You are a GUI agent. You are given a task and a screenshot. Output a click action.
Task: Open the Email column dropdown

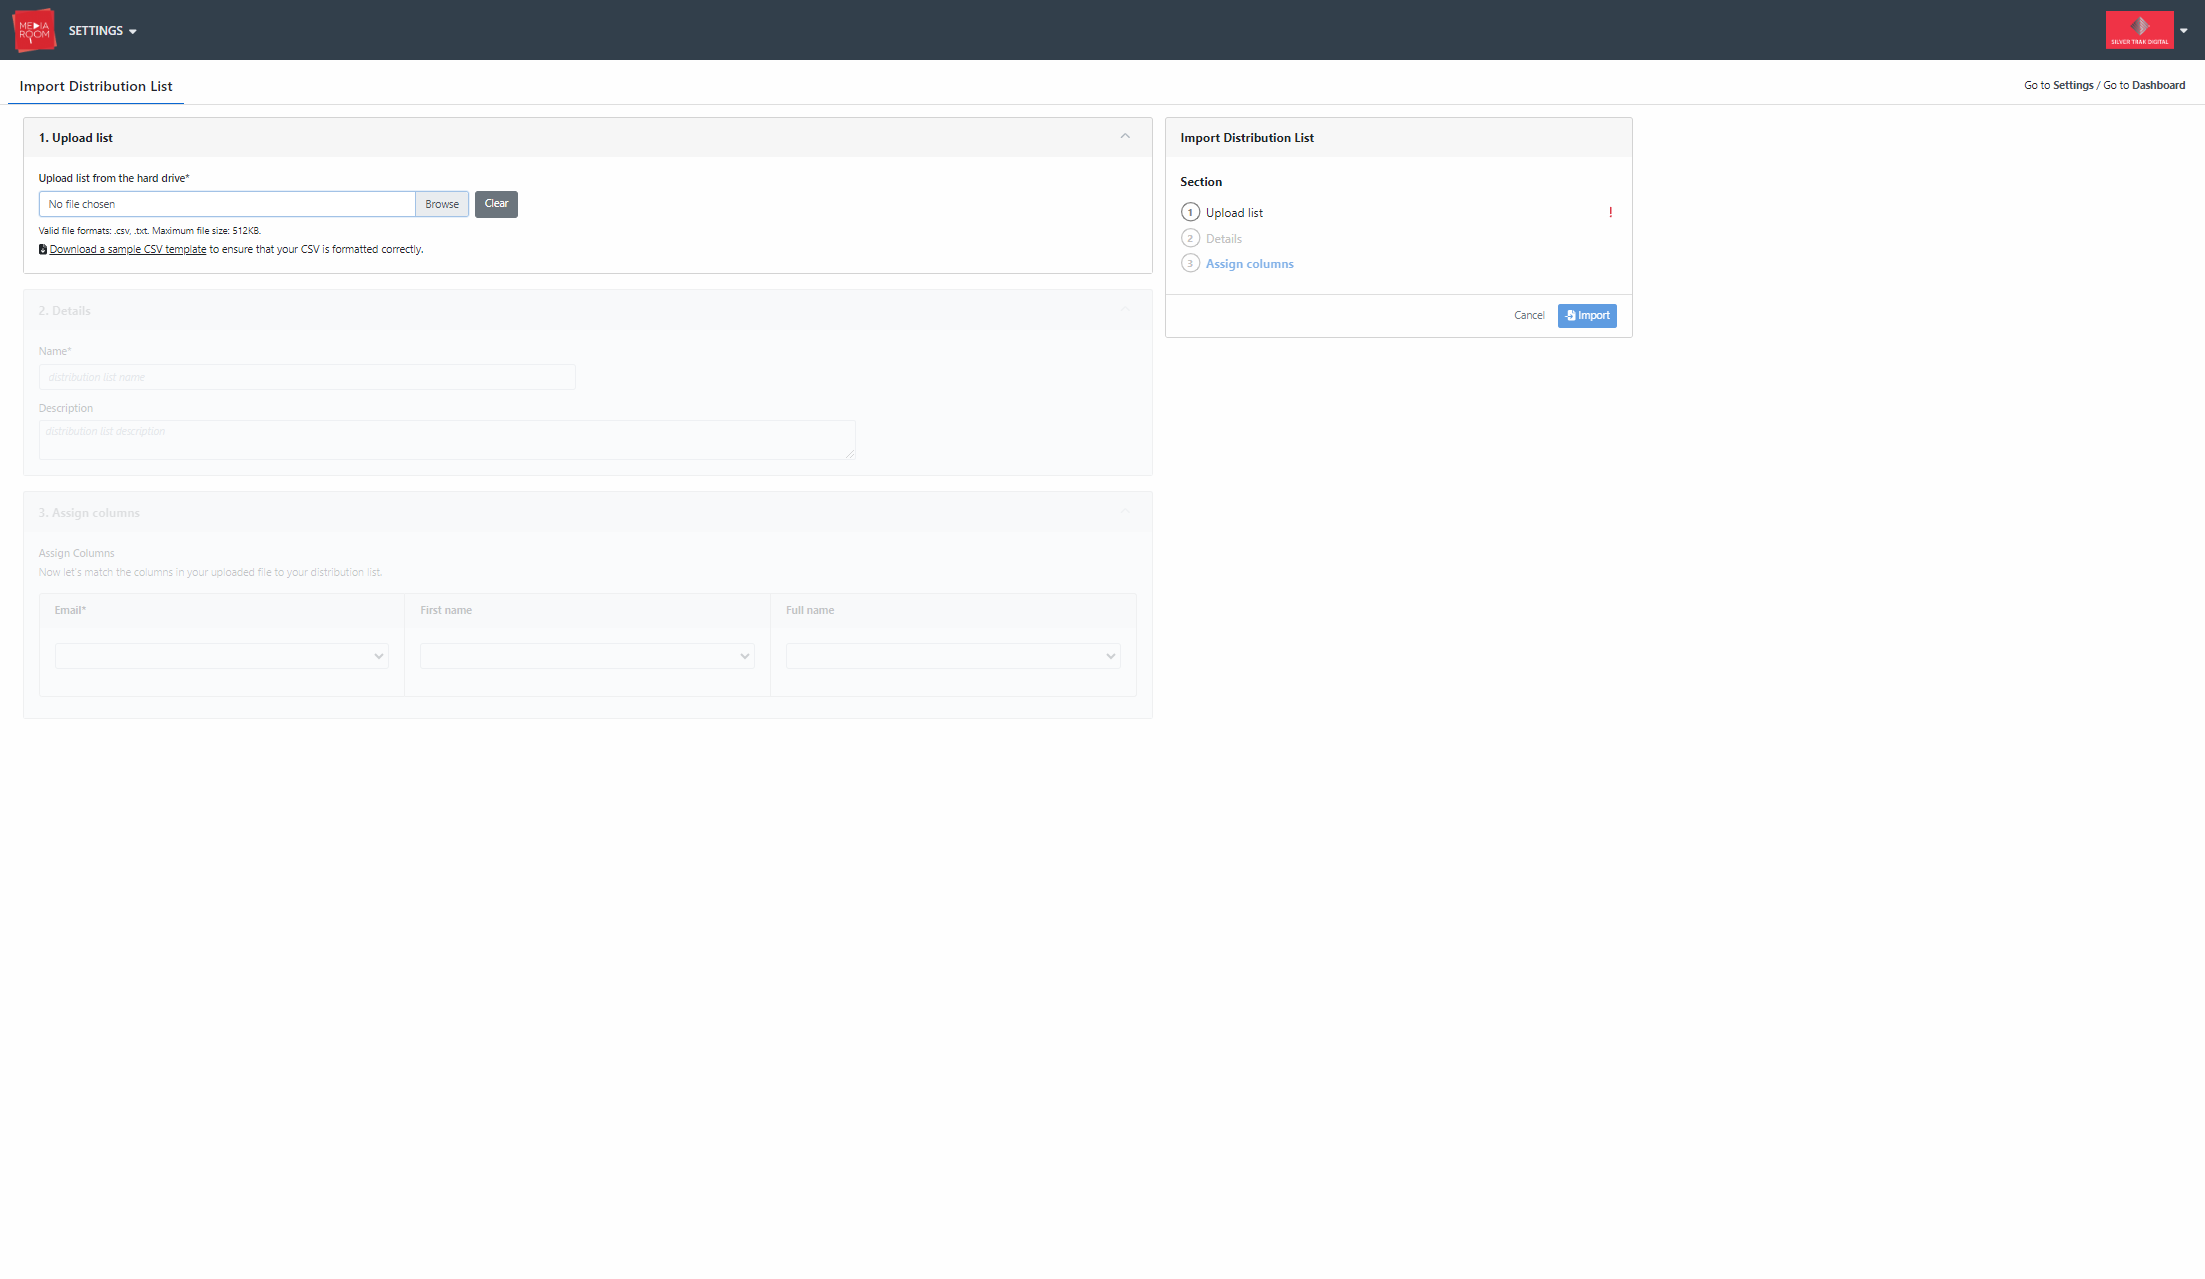(222, 656)
